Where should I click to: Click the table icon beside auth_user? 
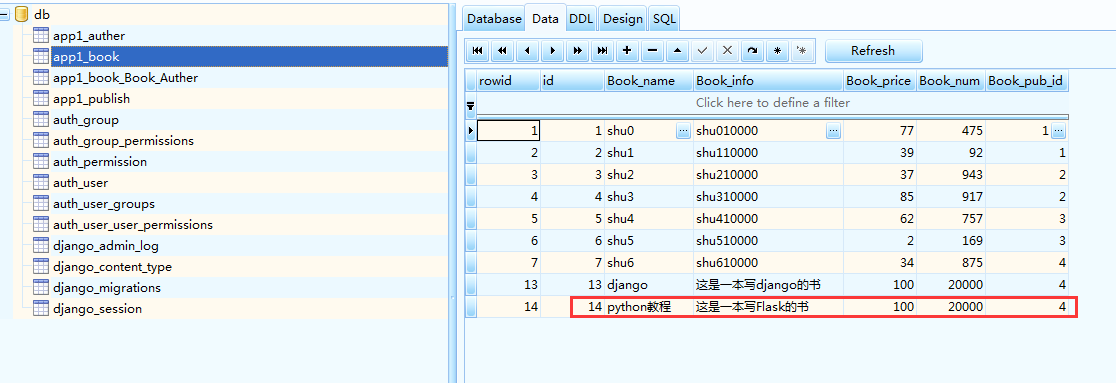[41, 183]
